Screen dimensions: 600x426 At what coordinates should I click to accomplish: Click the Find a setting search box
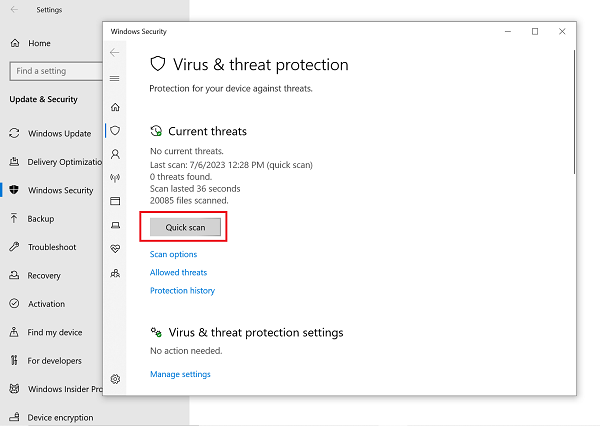click(56, 71)
